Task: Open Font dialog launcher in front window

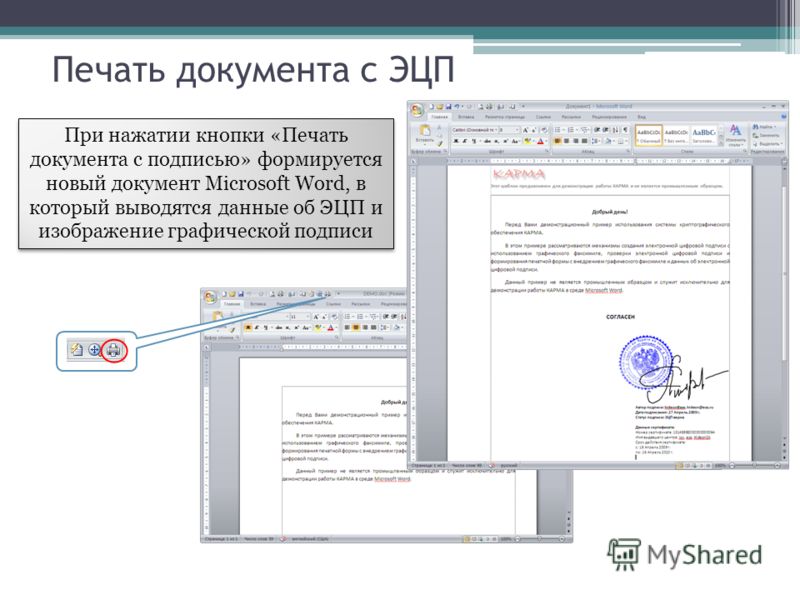Action: 547,151
